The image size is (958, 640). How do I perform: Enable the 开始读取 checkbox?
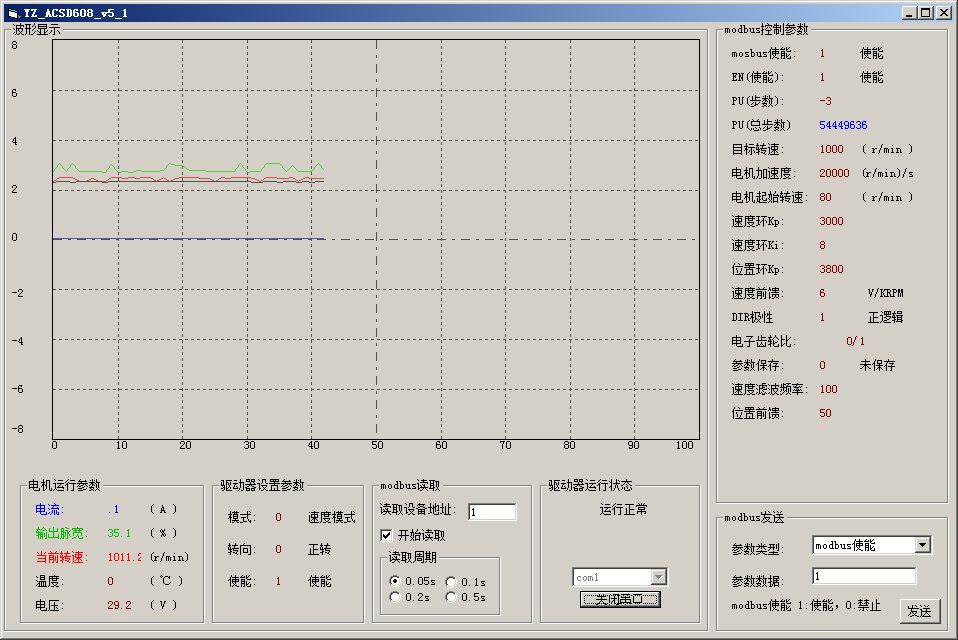pyautogui.click(x=387, y=537)
